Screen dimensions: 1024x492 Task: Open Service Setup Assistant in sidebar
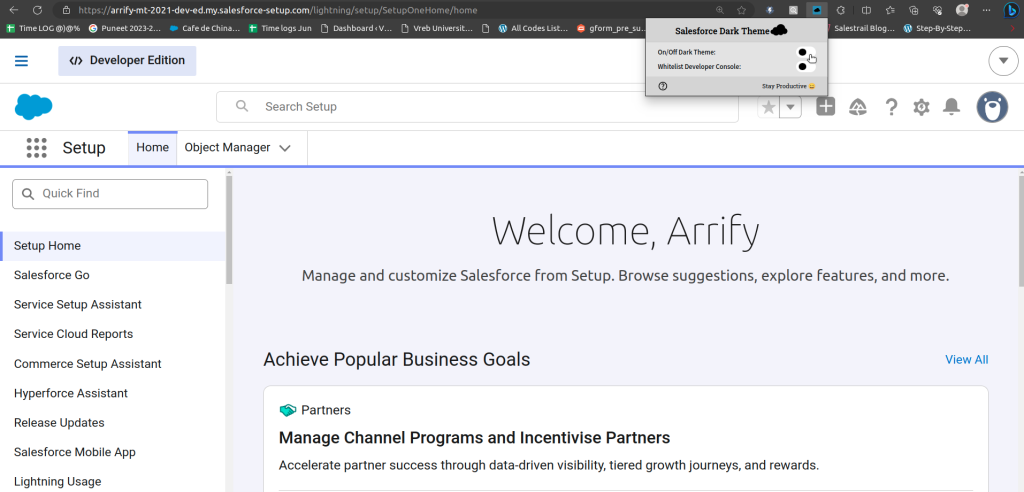(78, 305)
